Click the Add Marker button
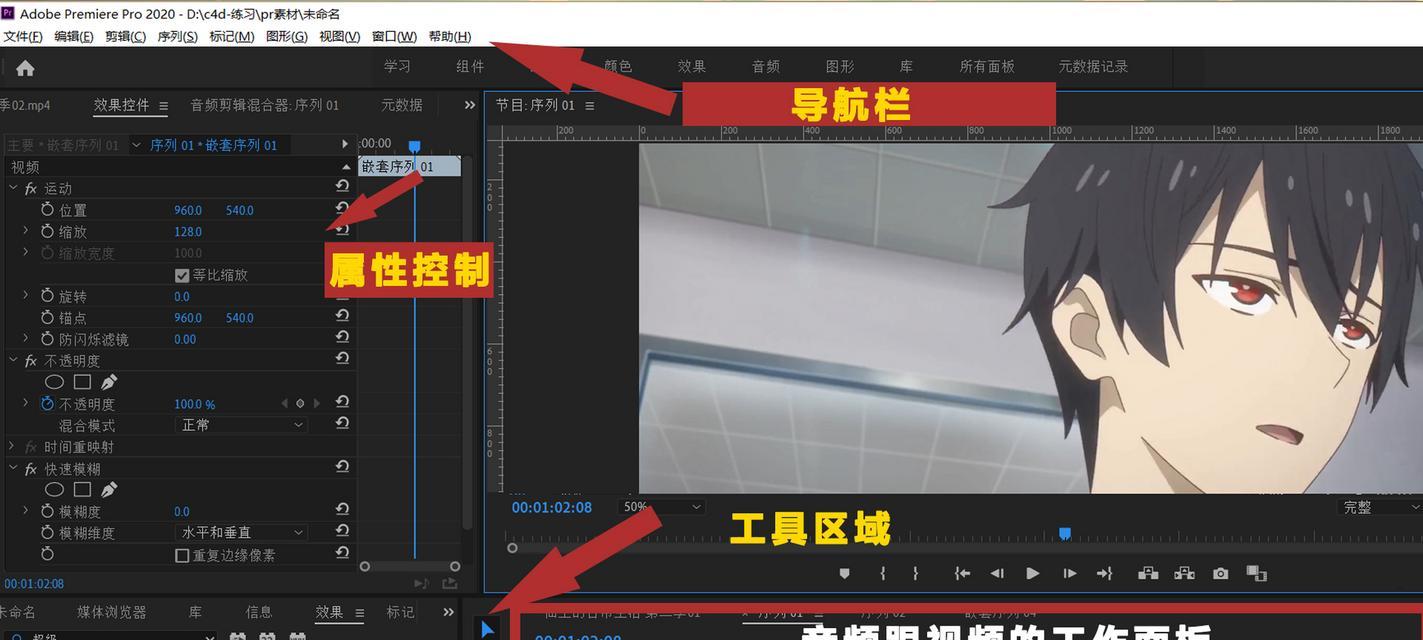The image size is (1423, 640). tap(844, 573)
